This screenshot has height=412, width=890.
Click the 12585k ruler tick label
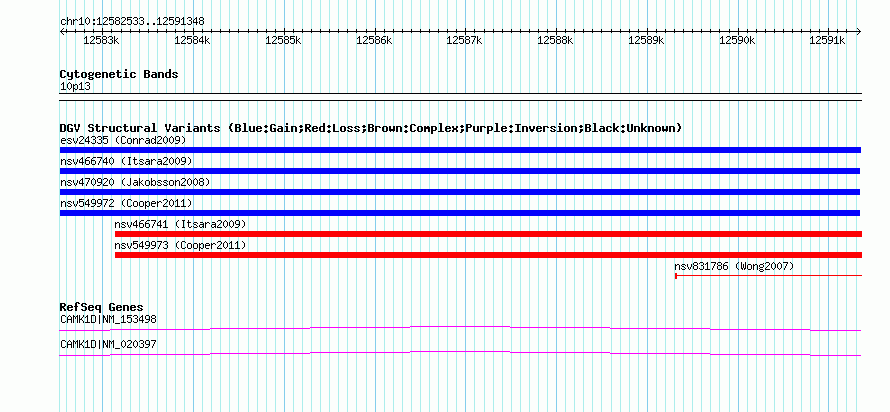point(283,40)
